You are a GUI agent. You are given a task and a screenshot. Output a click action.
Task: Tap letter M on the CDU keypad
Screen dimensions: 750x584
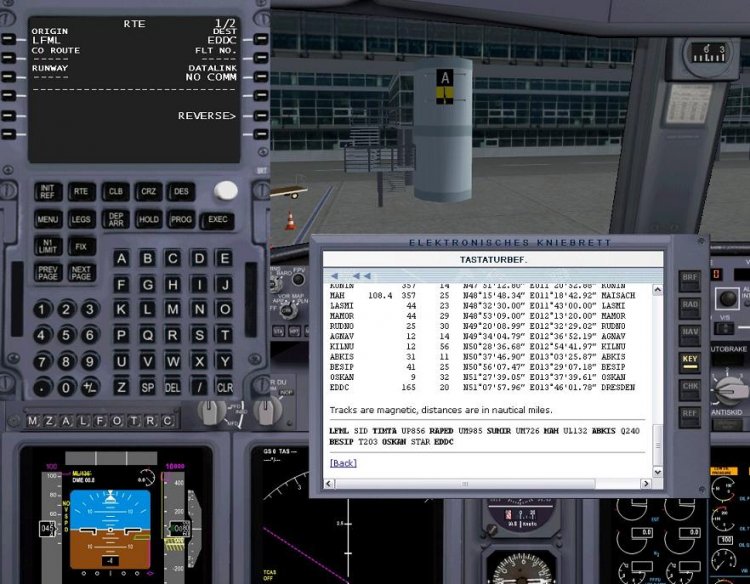click(173, 309)
